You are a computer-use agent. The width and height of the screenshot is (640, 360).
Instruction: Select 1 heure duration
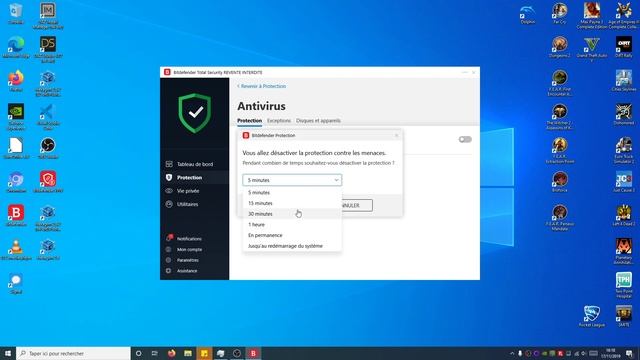click(x=292, y=224)
